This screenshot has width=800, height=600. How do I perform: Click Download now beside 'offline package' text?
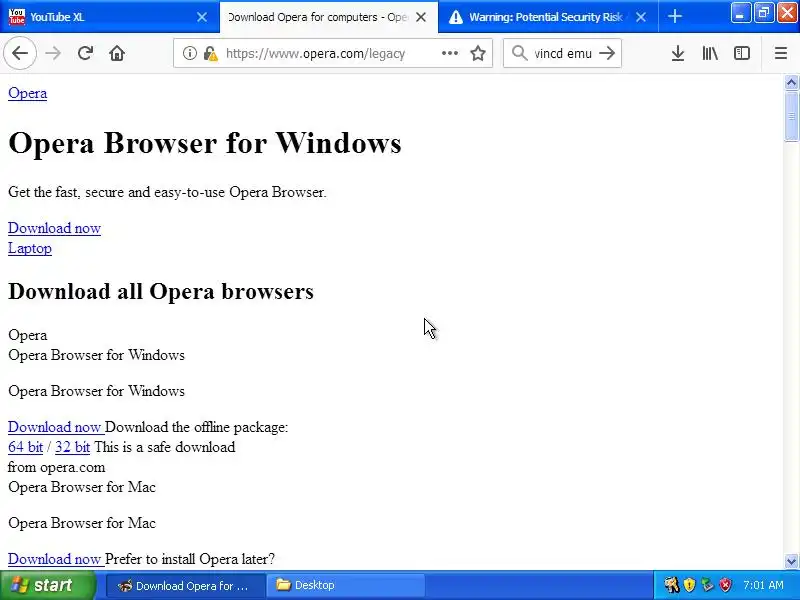(55, 427)
